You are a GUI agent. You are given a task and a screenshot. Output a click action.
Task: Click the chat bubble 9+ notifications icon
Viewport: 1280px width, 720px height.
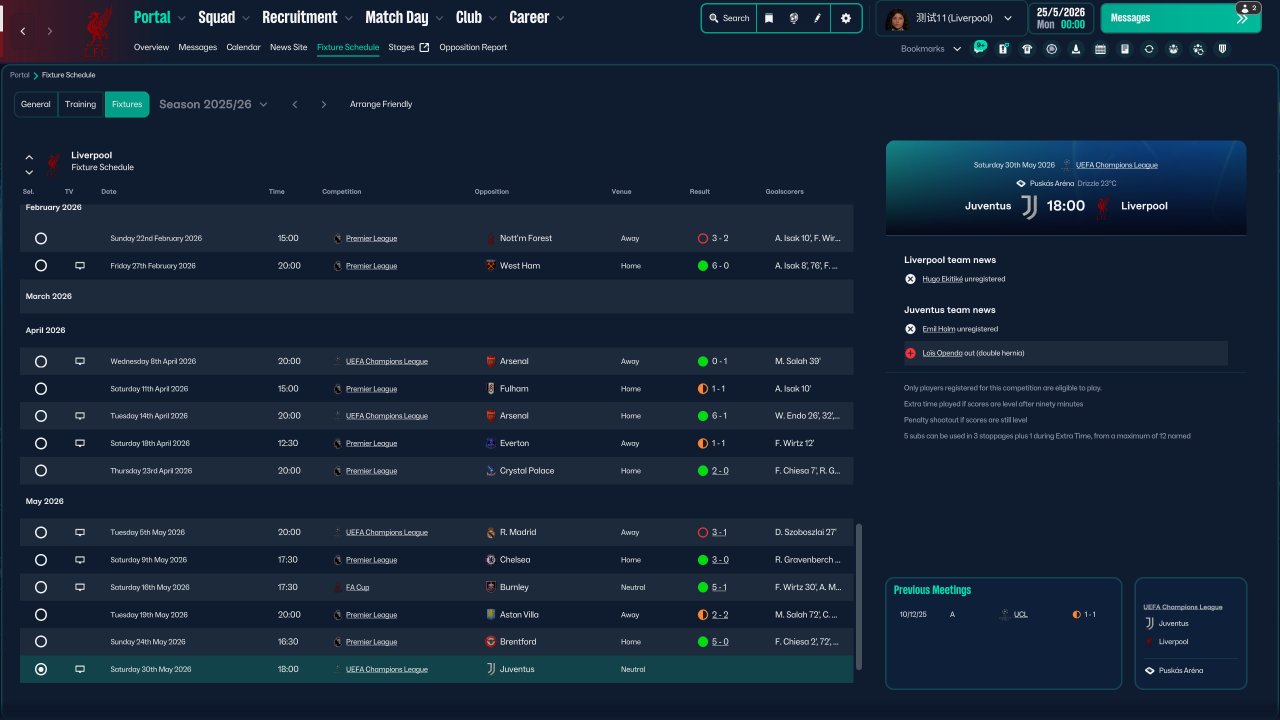point(979,48)
